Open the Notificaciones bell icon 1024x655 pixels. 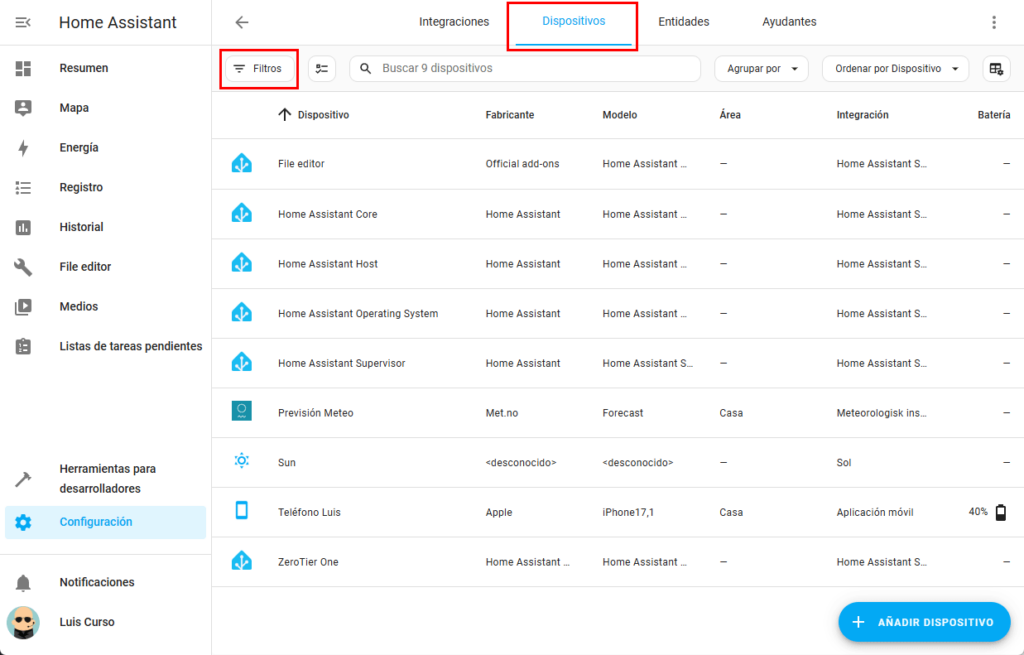[x=23, y=583]
